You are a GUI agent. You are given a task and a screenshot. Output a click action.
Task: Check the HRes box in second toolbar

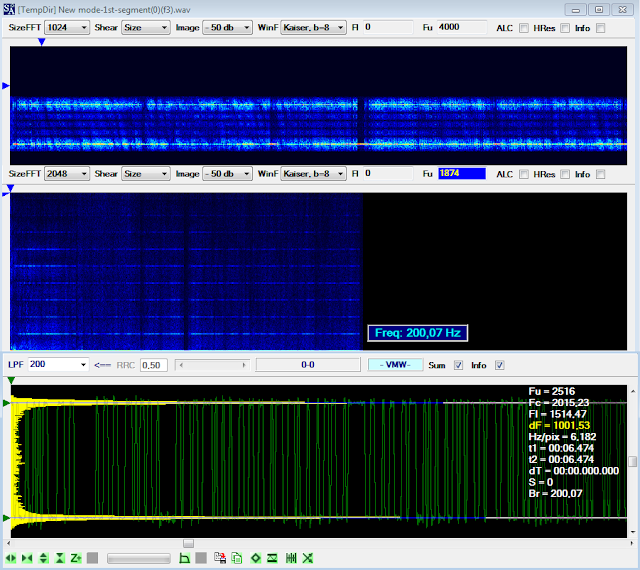point(566,174)
